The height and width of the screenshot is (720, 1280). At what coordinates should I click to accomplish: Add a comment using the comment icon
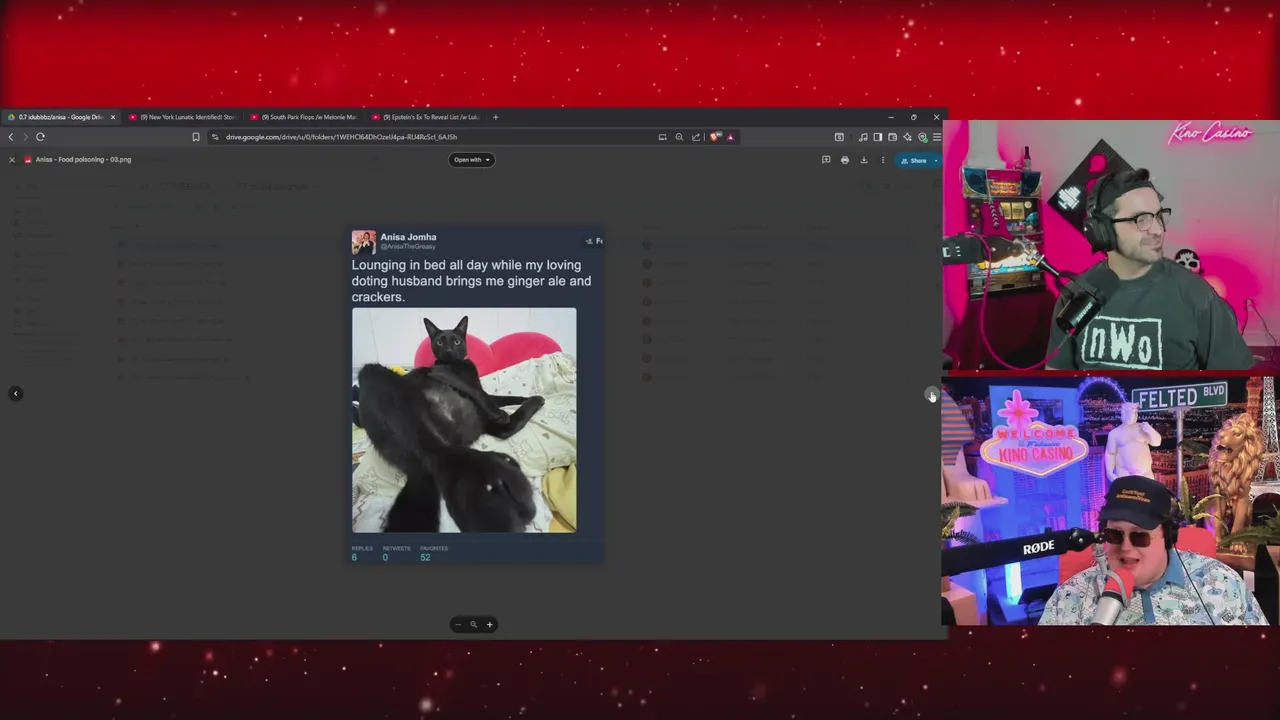(826, 160)
